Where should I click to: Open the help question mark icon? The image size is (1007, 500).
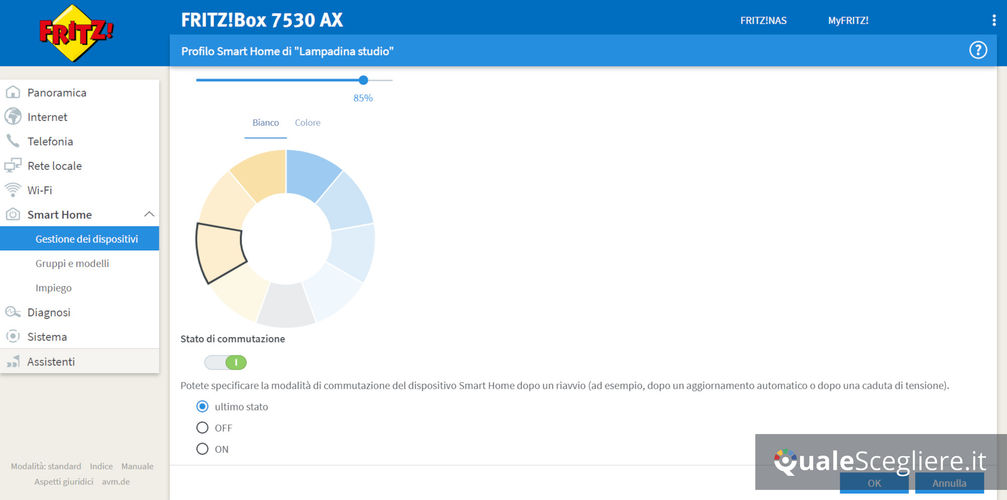(978, 50)
